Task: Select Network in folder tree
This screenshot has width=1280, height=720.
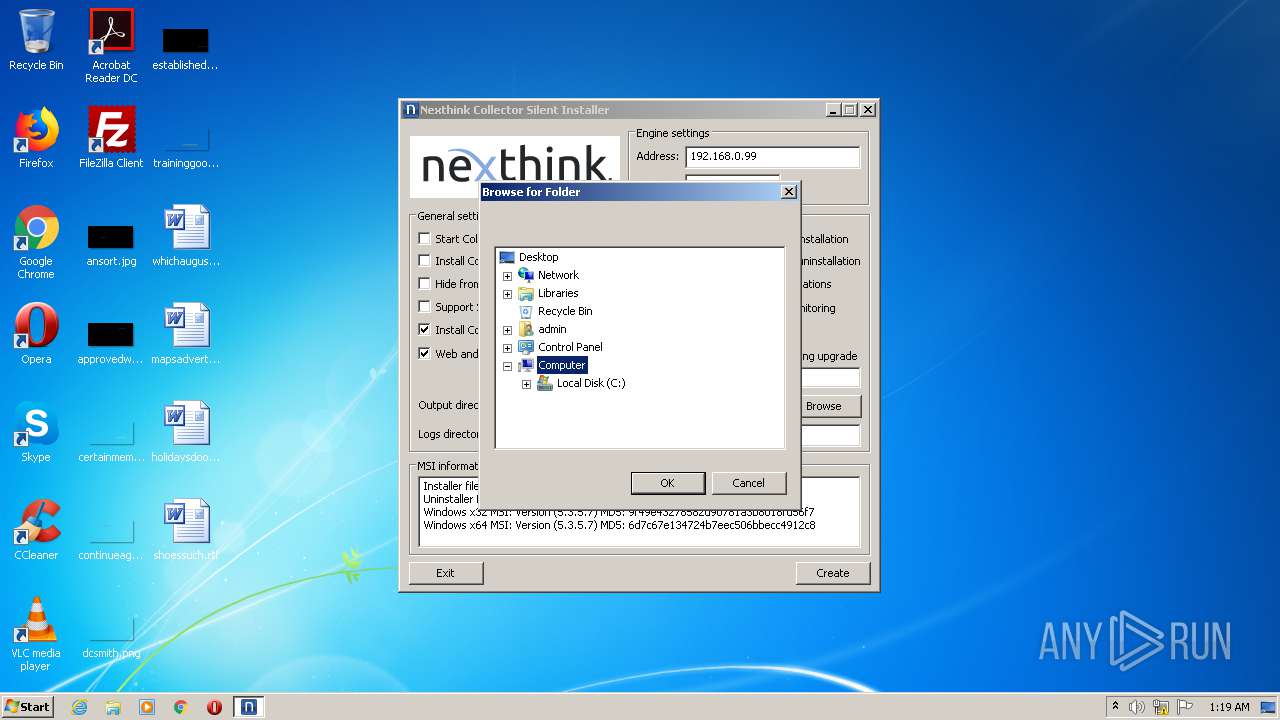Action: 558,275
